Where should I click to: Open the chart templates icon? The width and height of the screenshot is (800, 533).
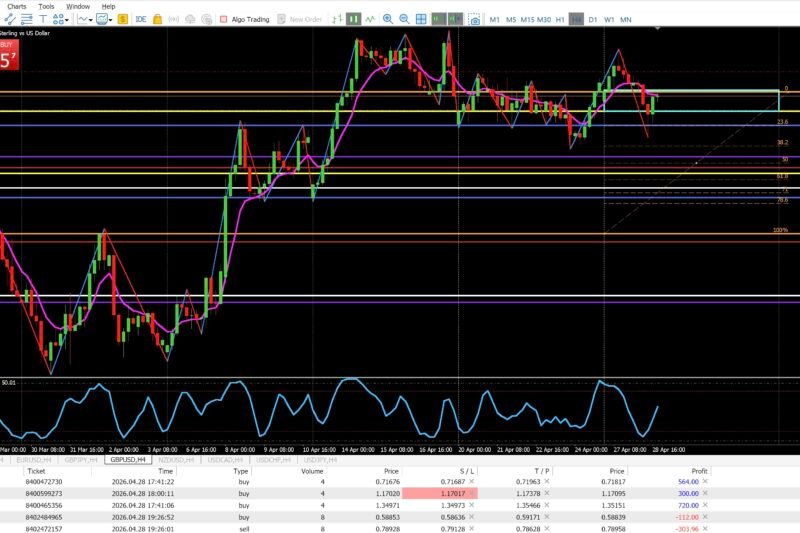click(102, 19)
